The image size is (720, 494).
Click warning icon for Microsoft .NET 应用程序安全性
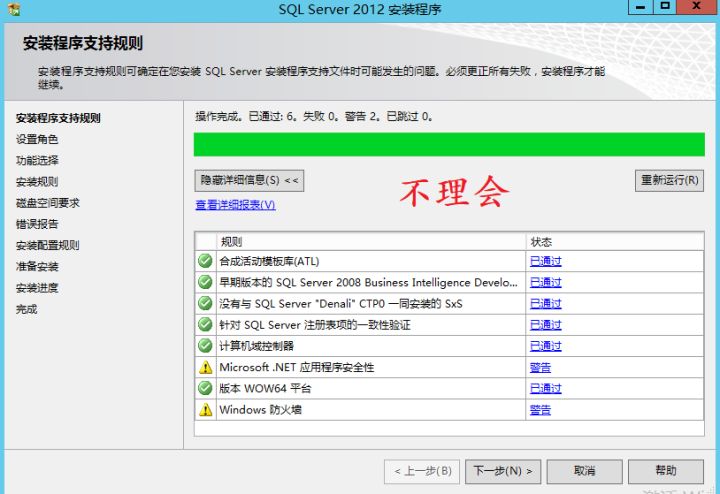tap(205, 367)
